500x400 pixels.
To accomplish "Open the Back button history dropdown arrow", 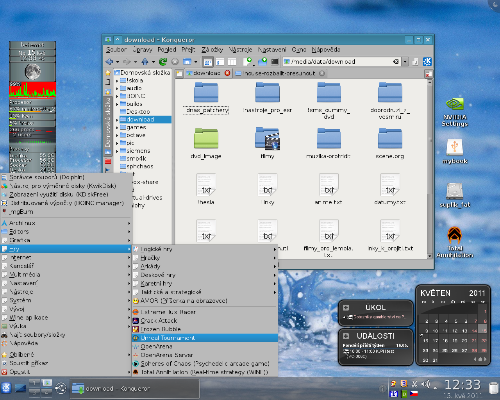I will pyautogui.click(x=117, y=62).
